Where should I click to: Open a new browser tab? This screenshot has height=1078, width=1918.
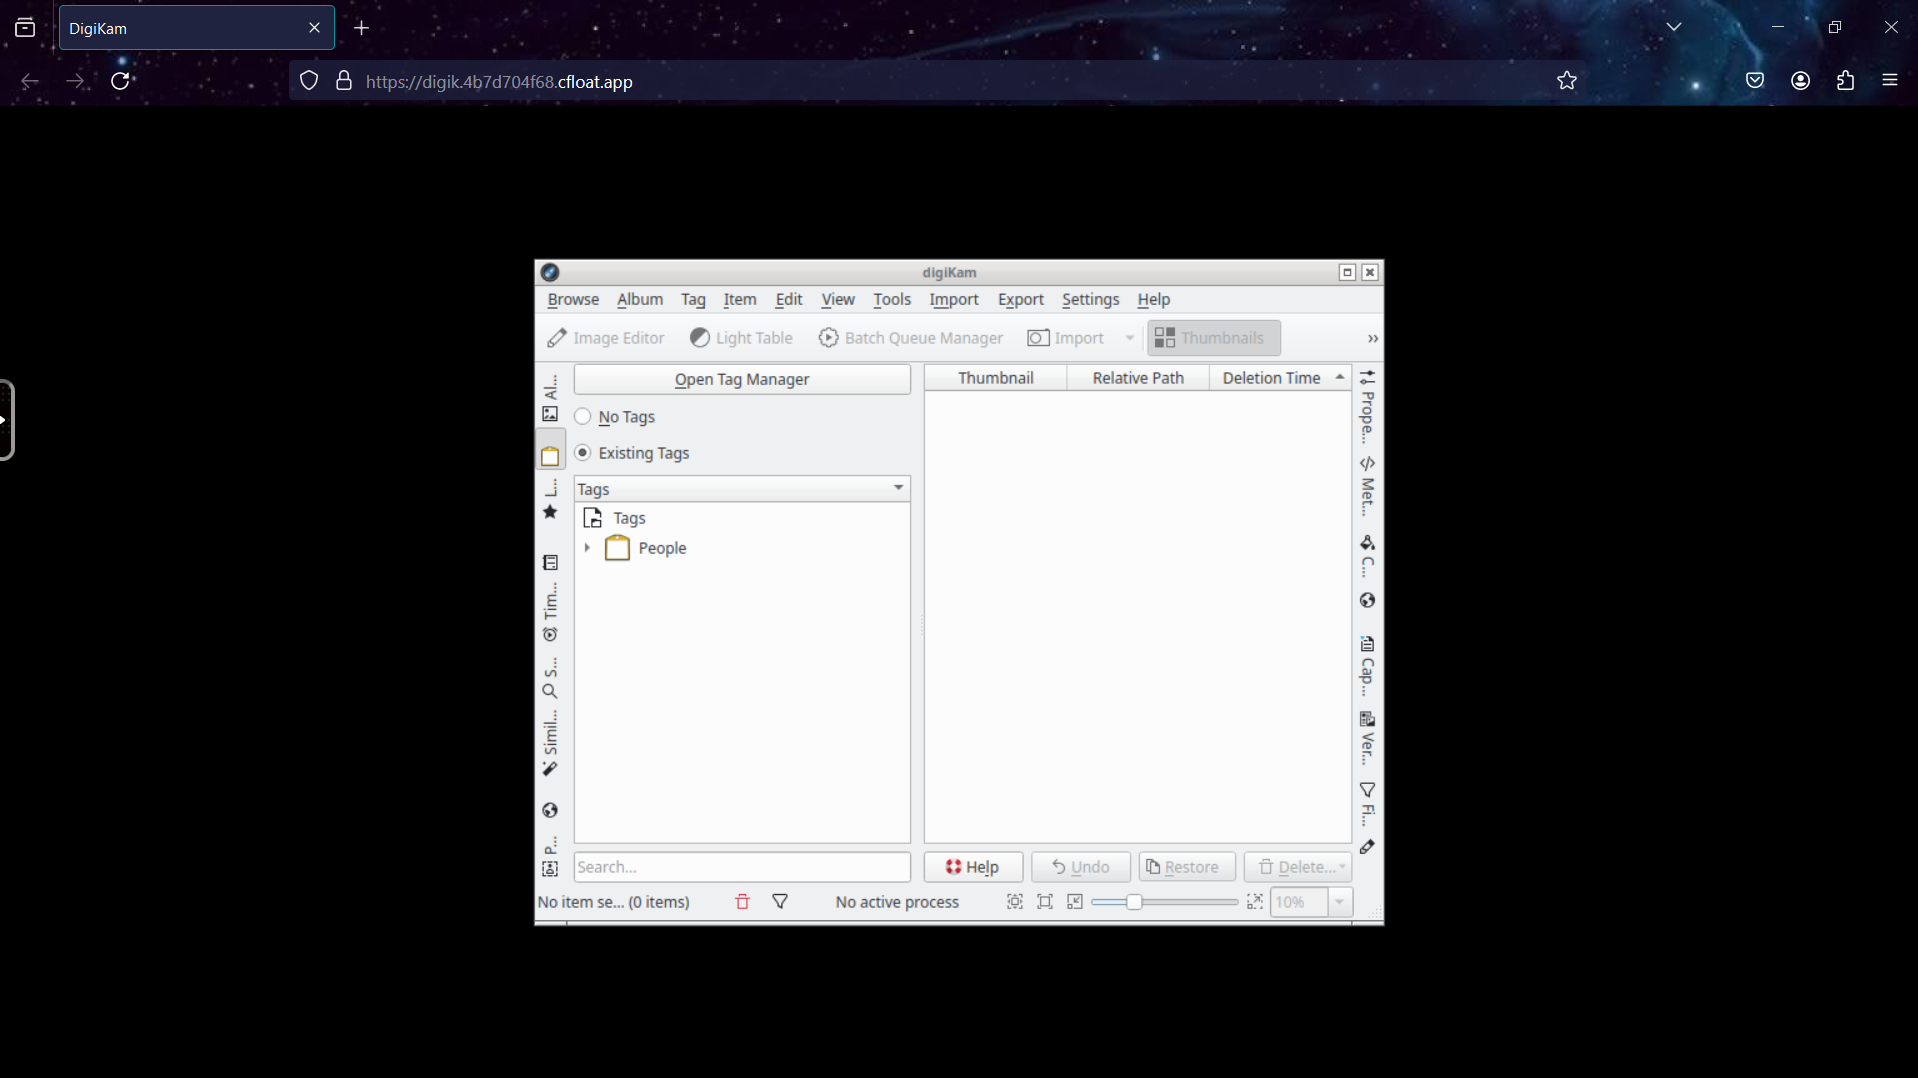click(x=362, y=28)
